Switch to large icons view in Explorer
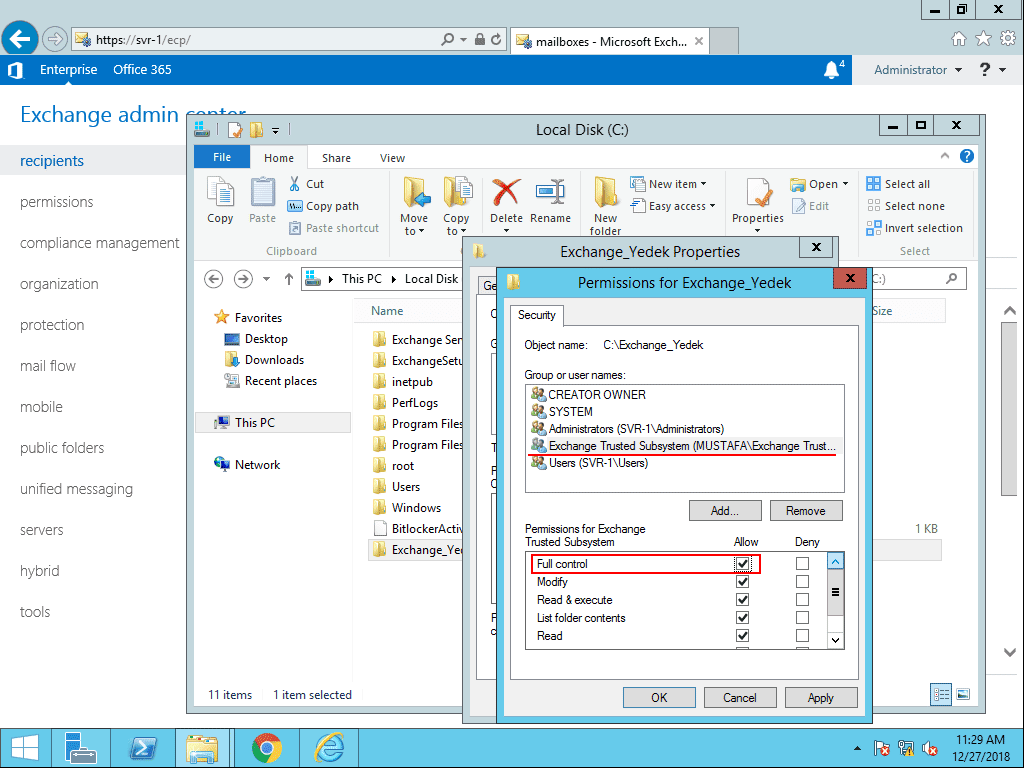Viewport: 1024px width, 768px height. tap(963, 694)
